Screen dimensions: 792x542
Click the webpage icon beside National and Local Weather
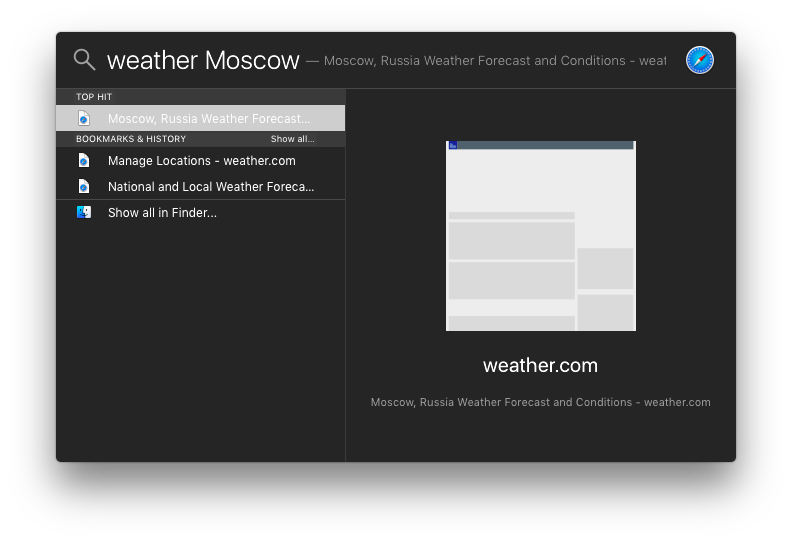(x=84, y=186)
